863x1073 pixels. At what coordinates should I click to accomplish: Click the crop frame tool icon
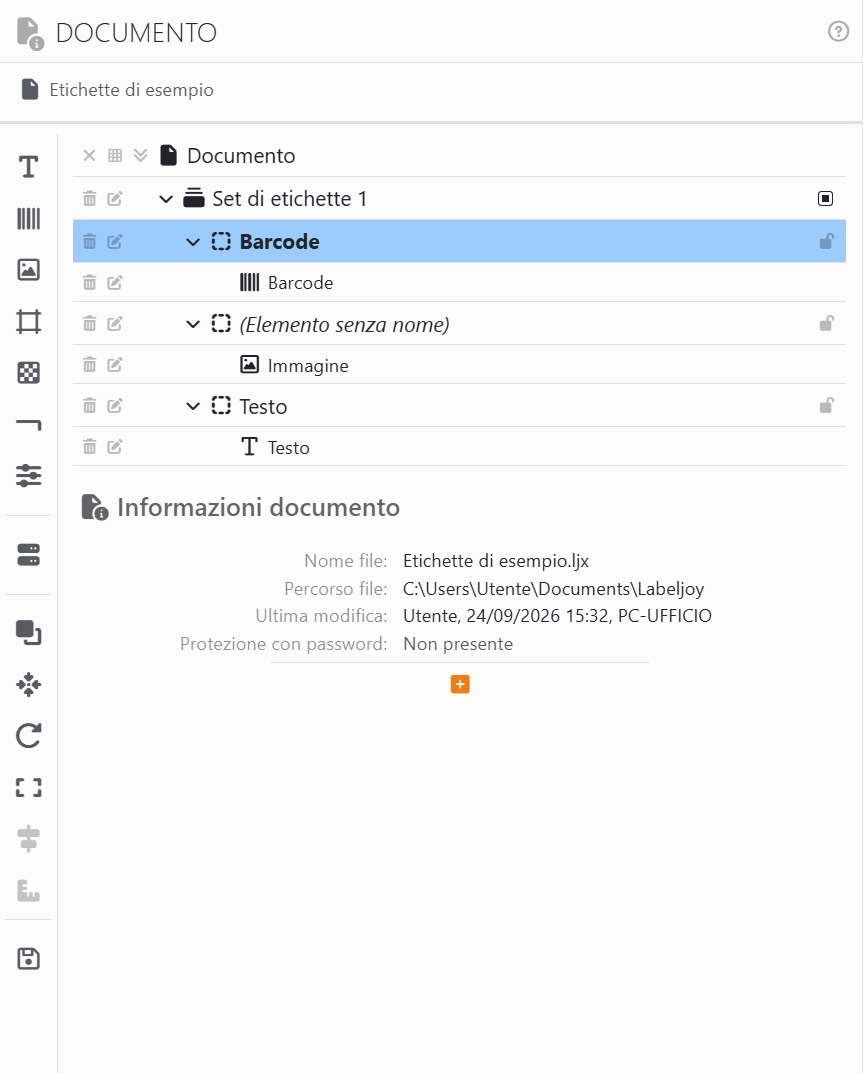(28, 322)
